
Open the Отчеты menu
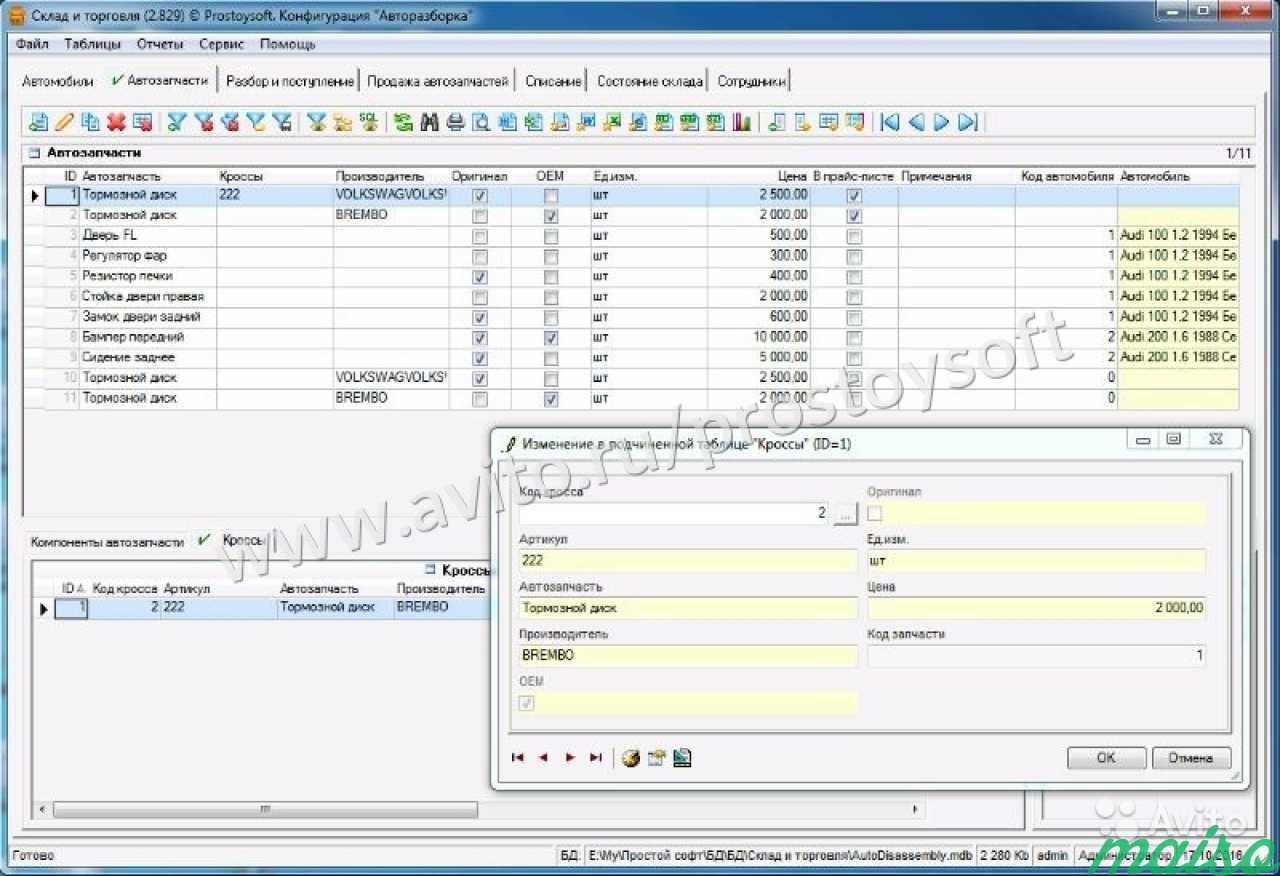coord(160,44)
